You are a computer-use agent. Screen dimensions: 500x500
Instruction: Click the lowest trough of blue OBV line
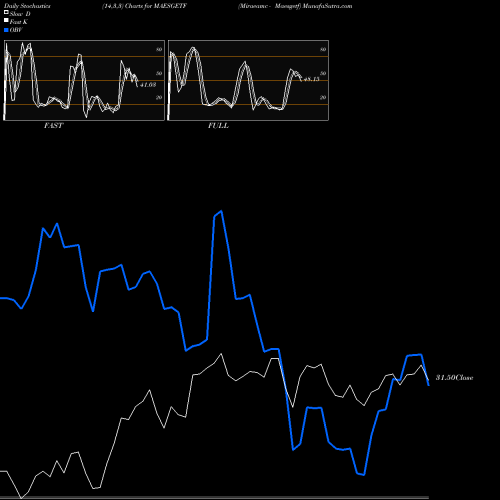(x=364, y=475)
